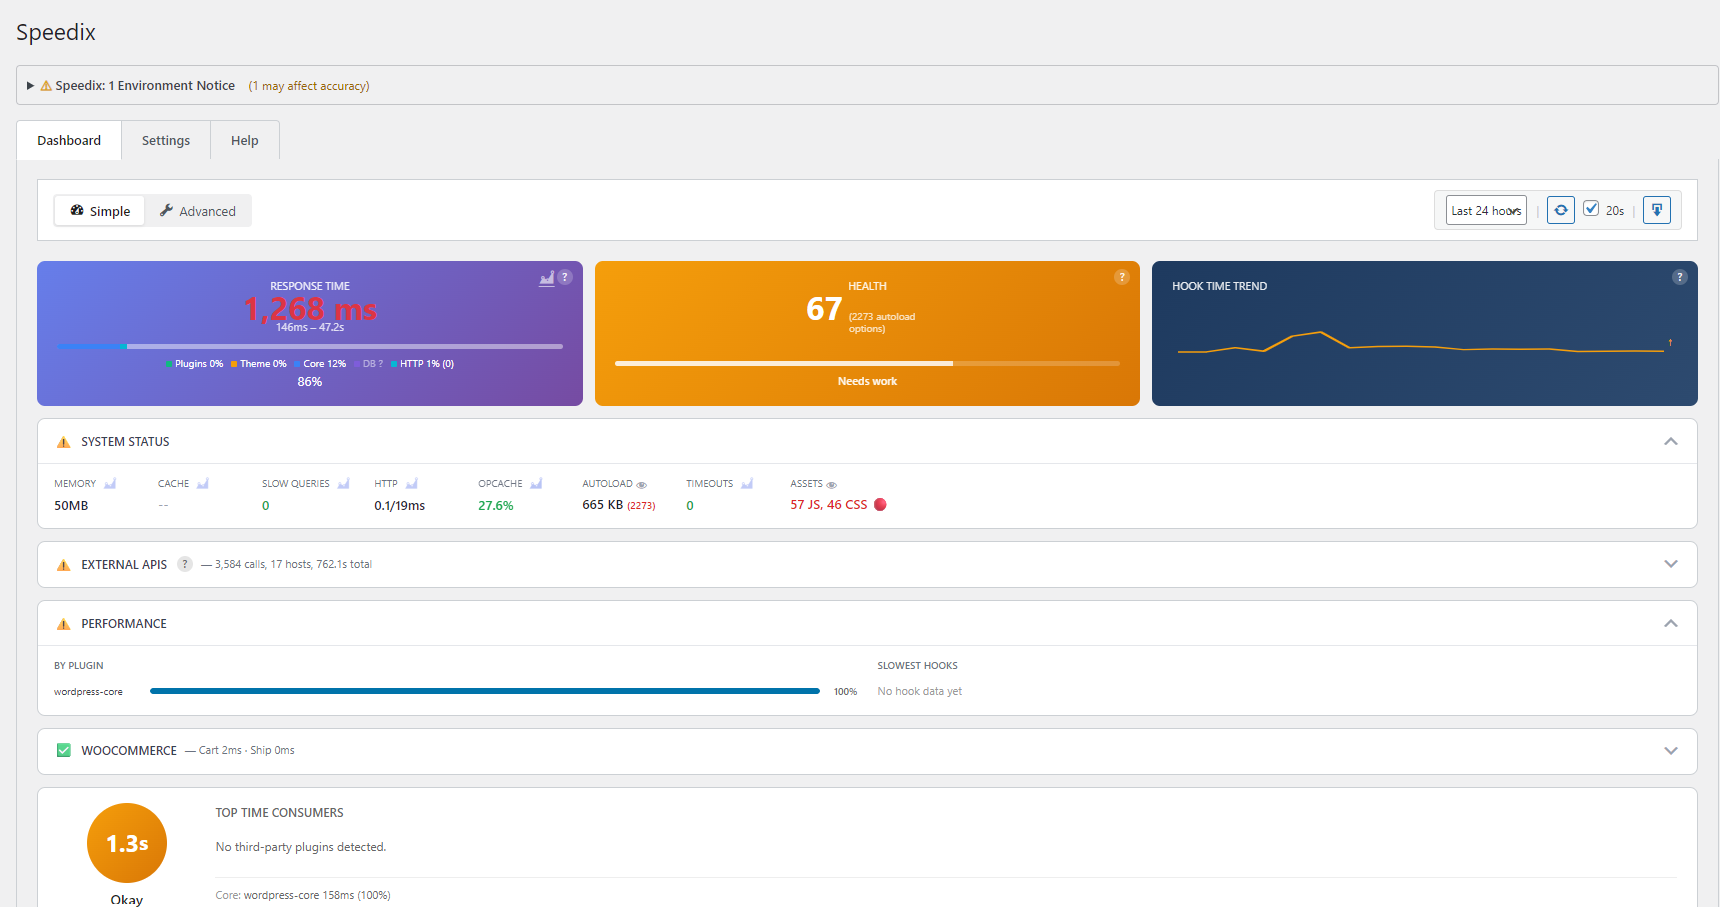Expand the Speedix Environment Notice
Screen dimensions: 1720x907
[x=30, y=85]
